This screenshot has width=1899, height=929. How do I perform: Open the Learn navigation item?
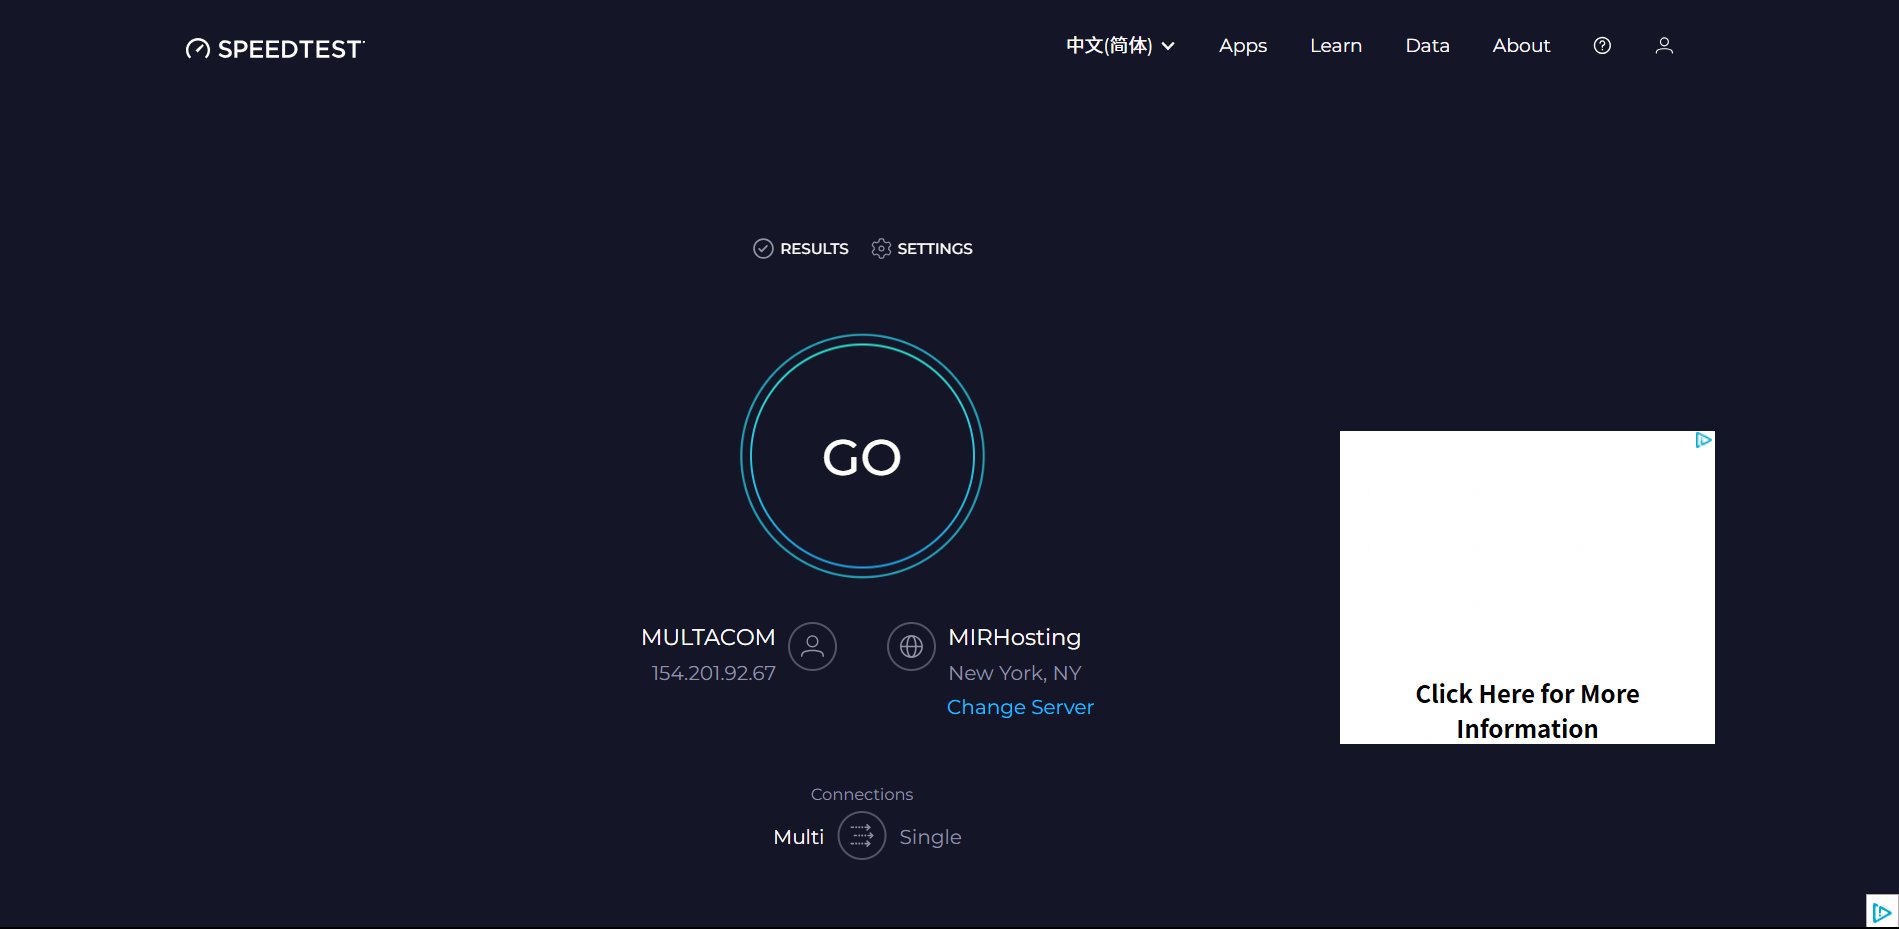click(x=1335, y=45)
